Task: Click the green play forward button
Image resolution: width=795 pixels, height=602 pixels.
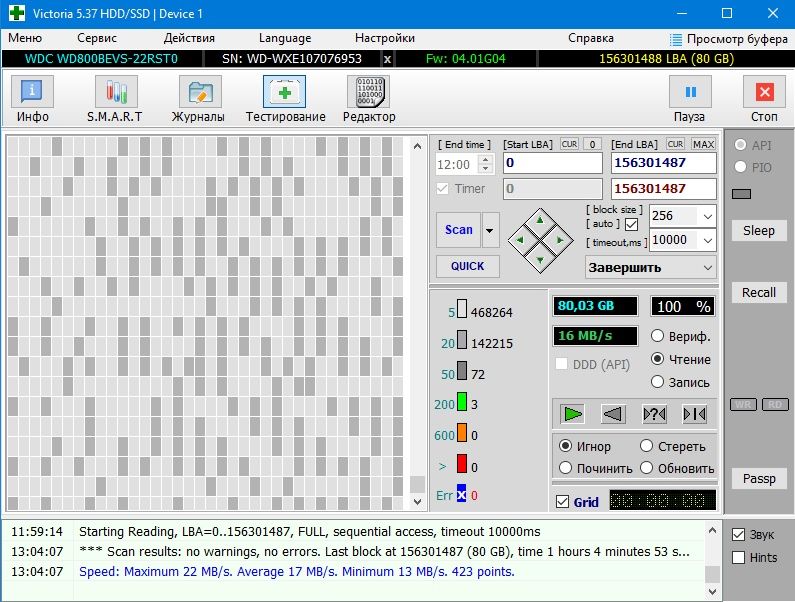Action: click(572, 414)
